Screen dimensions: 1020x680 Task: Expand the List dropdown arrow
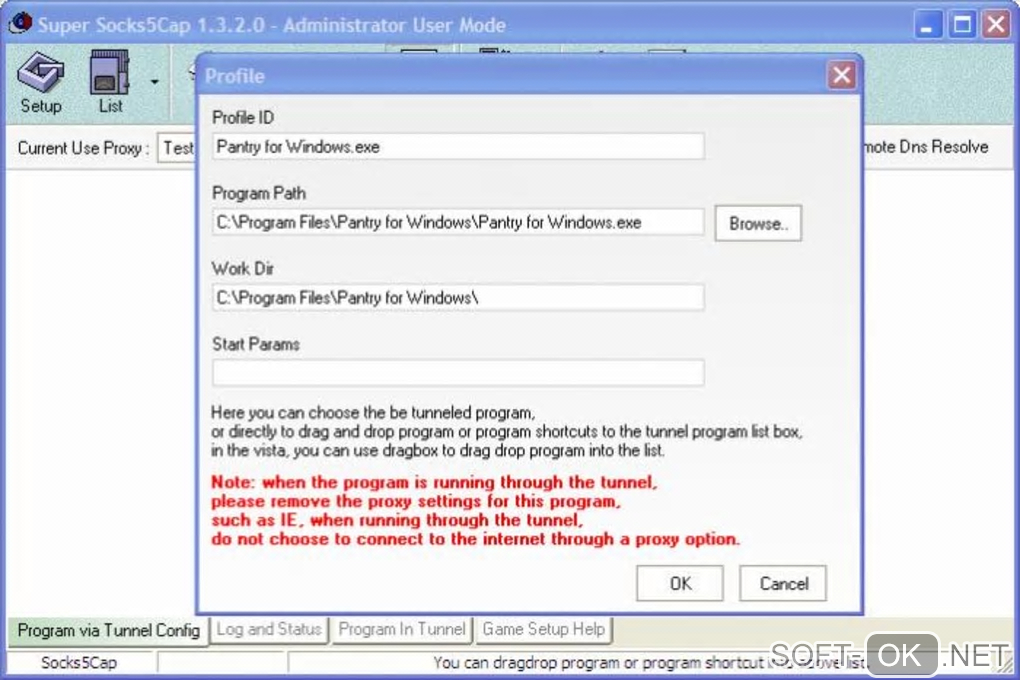[x=154, y=82]
